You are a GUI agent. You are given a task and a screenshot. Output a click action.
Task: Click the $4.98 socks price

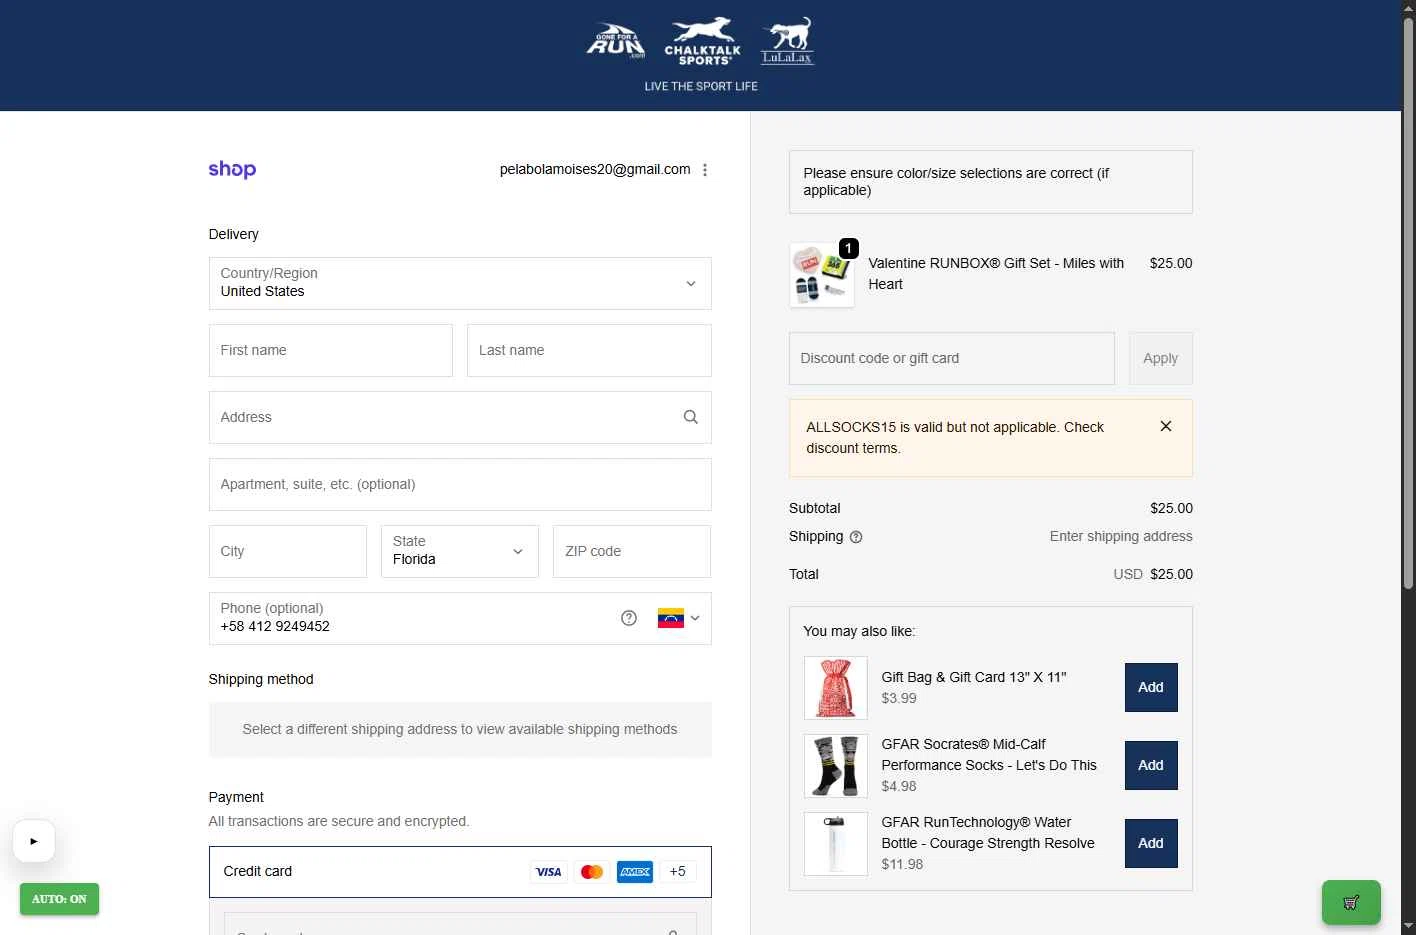coord(899,786)
